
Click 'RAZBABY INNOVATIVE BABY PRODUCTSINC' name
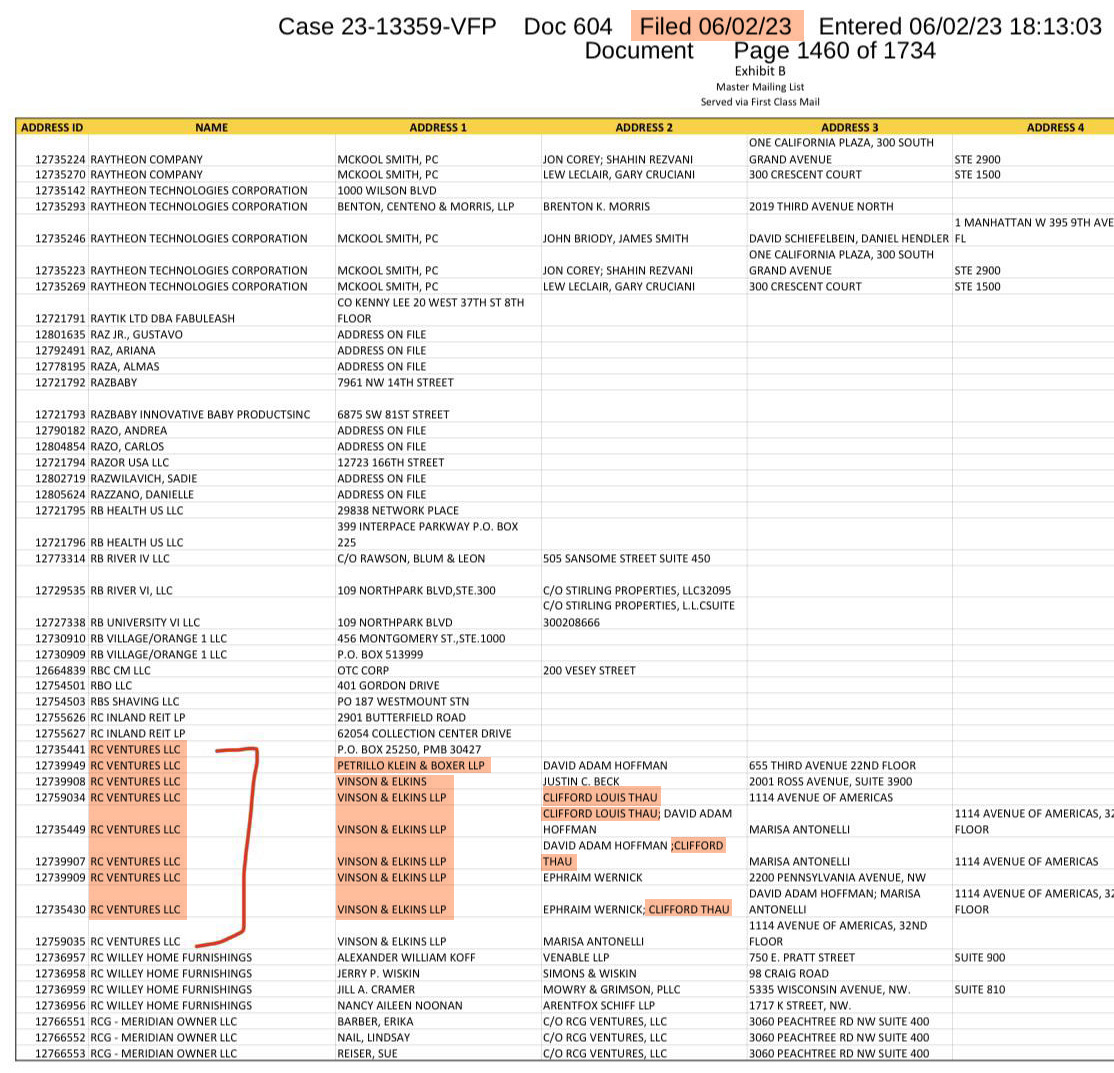(x=200, y=414)
